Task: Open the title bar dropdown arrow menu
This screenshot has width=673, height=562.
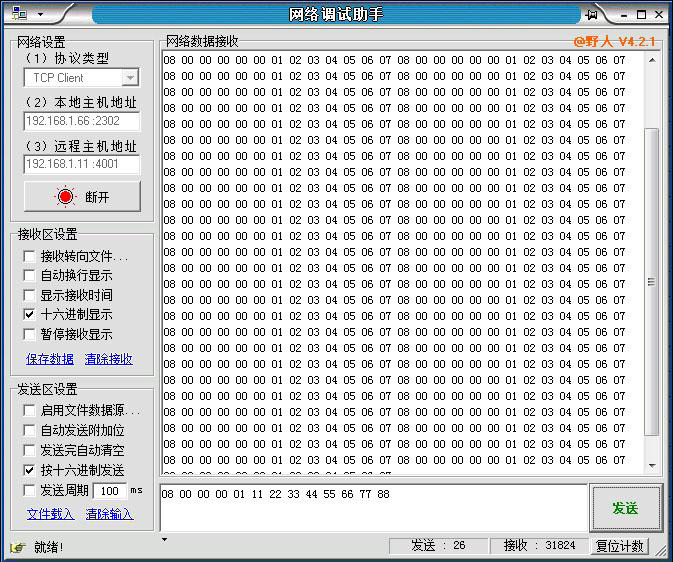Action: click(x=40, y=15)
